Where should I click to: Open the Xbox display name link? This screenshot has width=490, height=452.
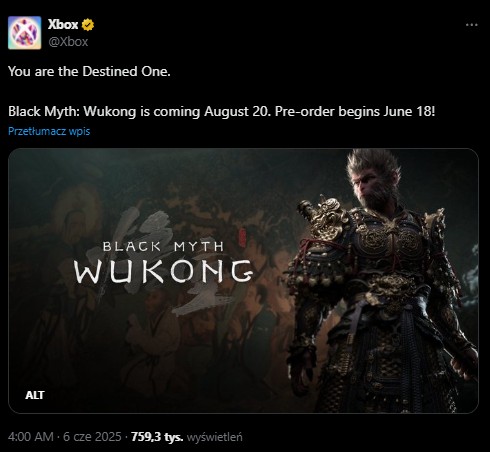click(x=63, y=25)
